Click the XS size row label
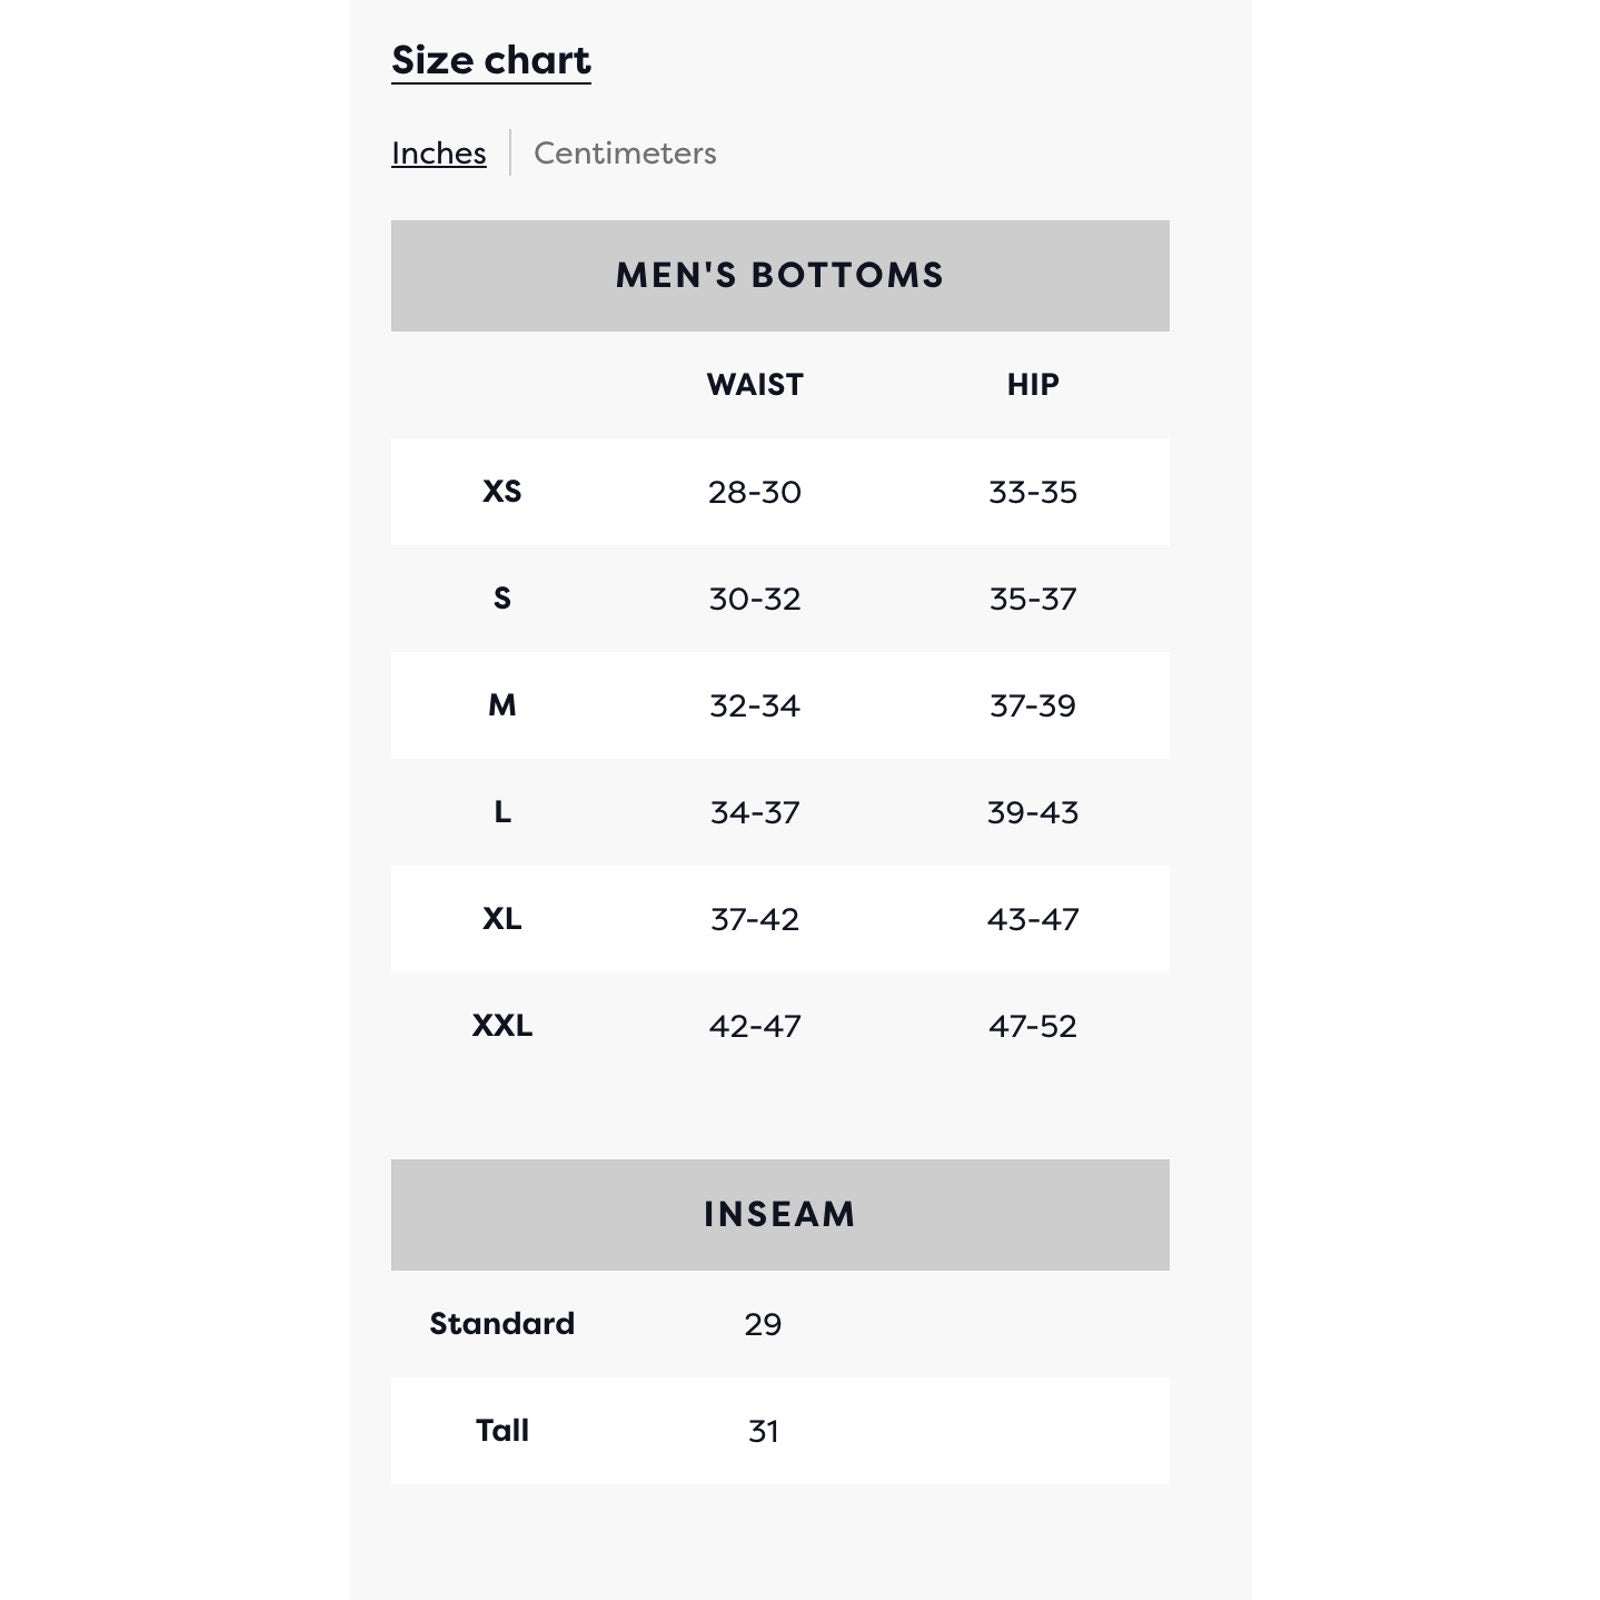The height and width of the screenshot is (1600, 1600). pos(502,491)
